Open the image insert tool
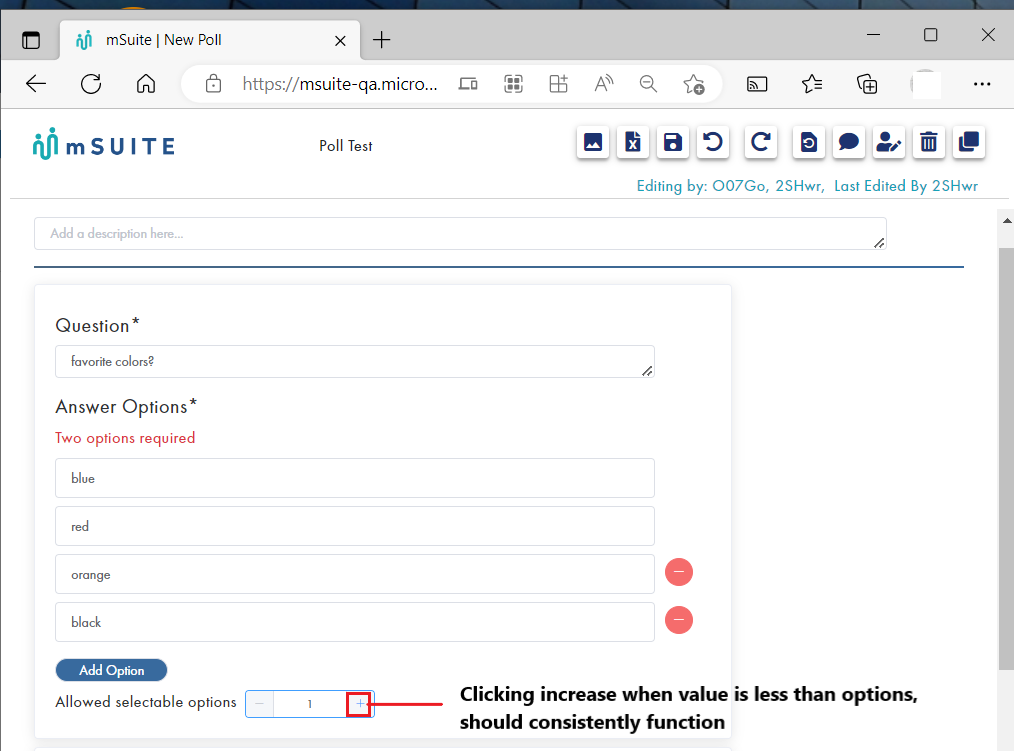Screen dimensions: 1014x751 click(592, 142)
